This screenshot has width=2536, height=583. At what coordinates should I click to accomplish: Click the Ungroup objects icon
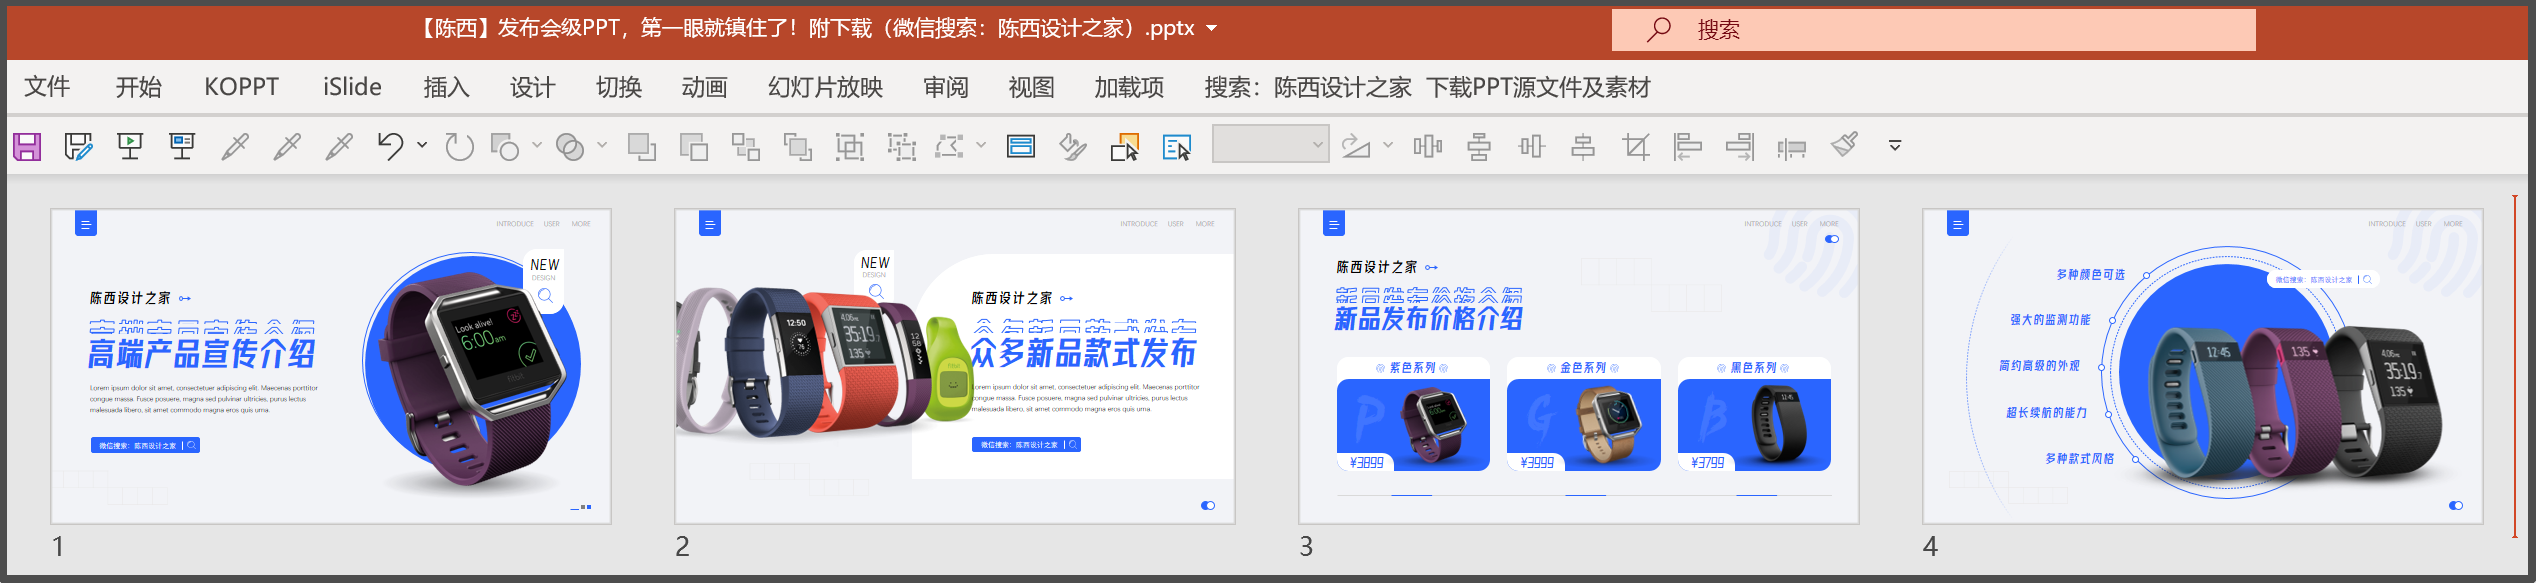[x=902, y=147]
